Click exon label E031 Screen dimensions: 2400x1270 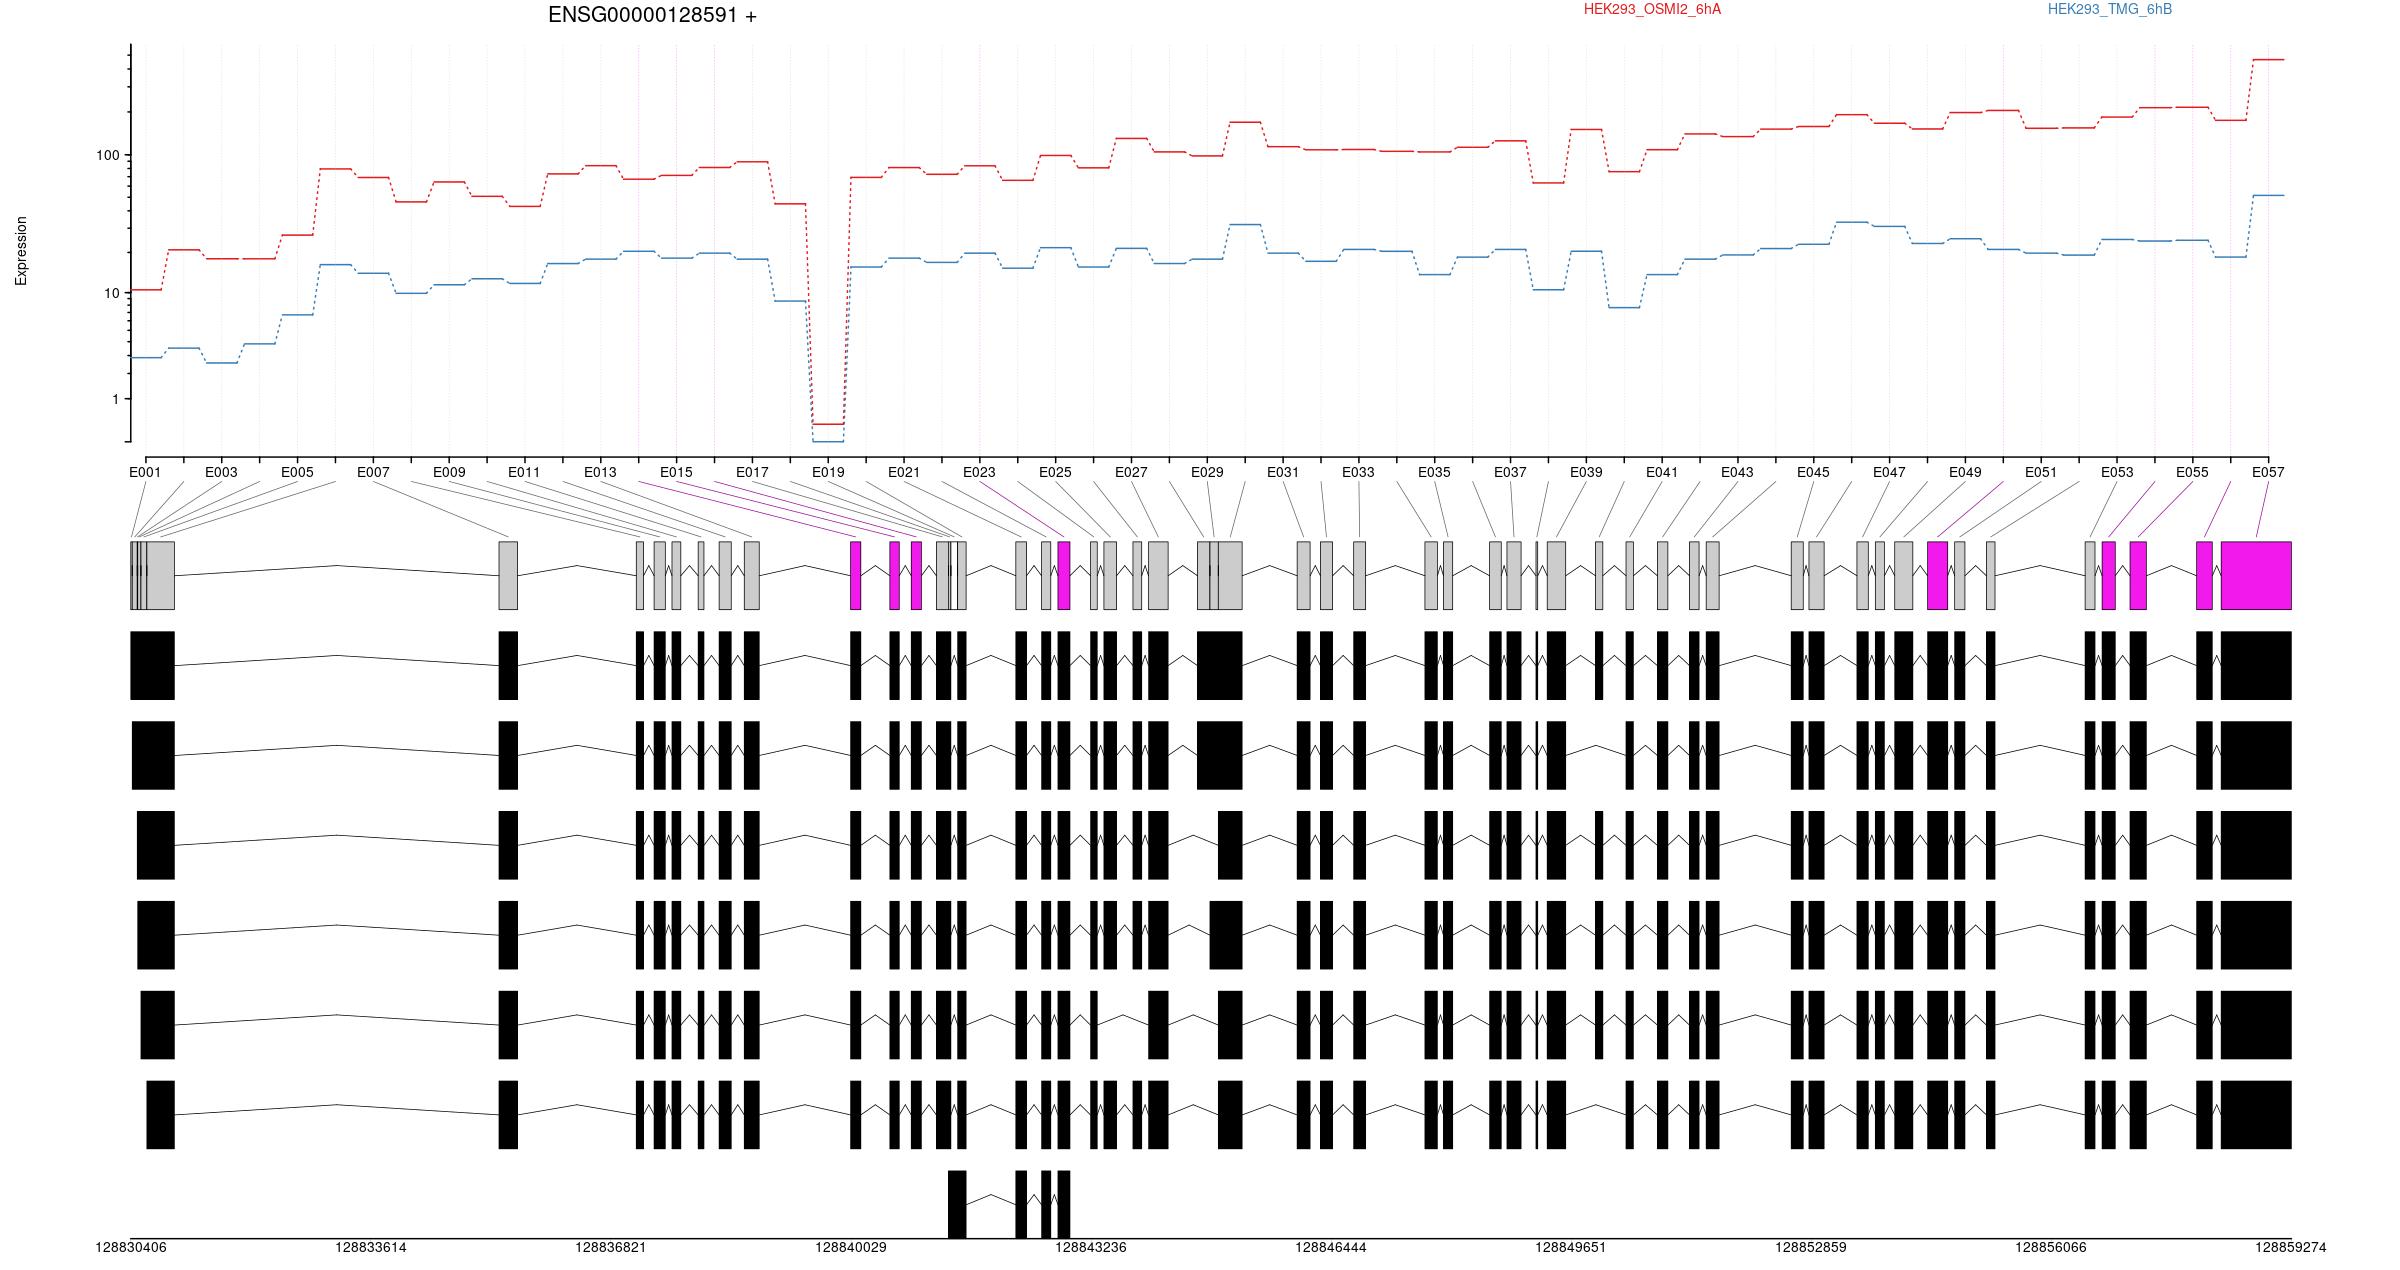1283,472
